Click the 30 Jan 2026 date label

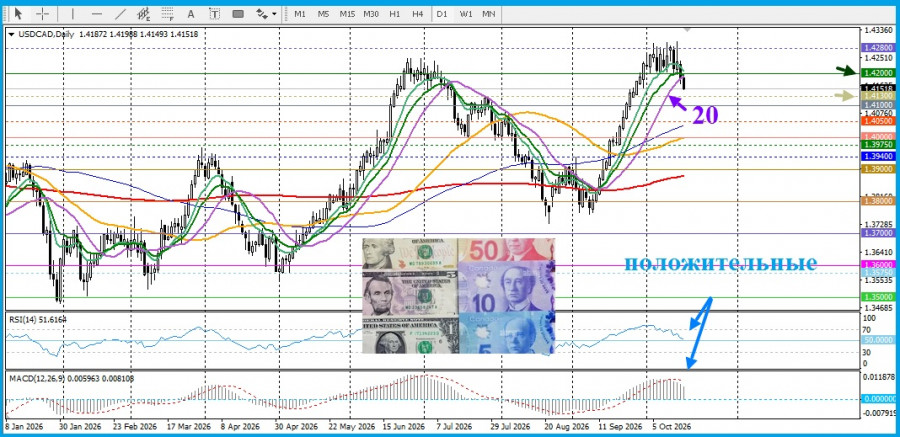(79, 427)
